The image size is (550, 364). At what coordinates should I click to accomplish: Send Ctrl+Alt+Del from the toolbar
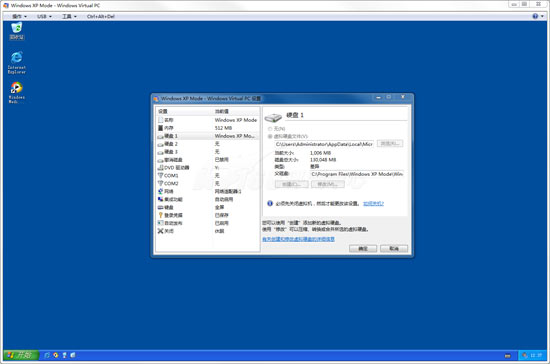[x=101, y=16]
